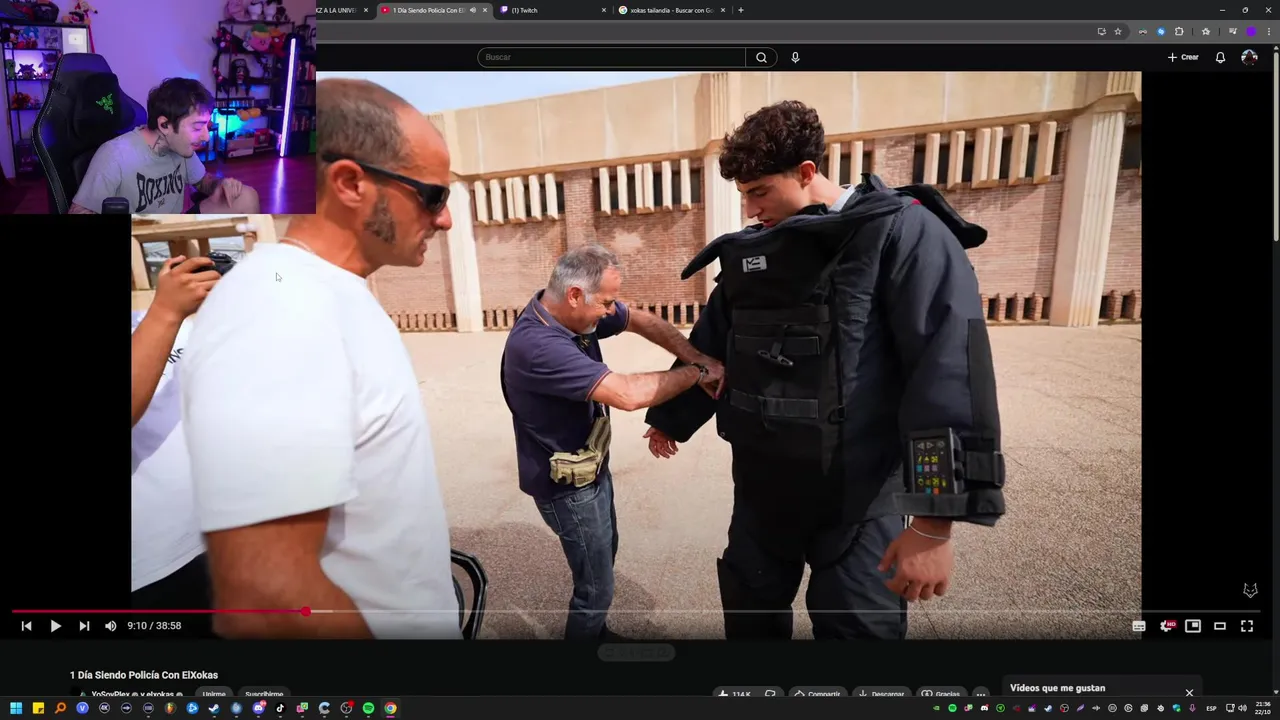Image resolution: width=1280 pixels, height=720 pixels.
Task: Open Chrome extensions puzzle icon
Action: (1179, 31)
